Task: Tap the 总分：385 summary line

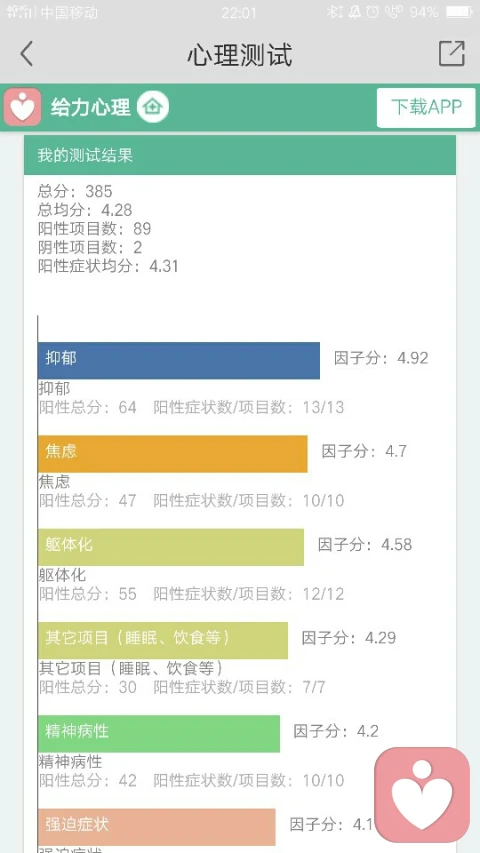Action: (x=75, y=191)
